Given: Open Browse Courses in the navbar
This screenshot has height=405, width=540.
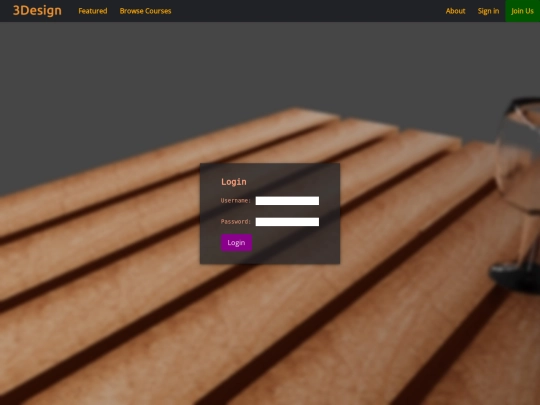Looking at the screenshot, I should point(145,11).
